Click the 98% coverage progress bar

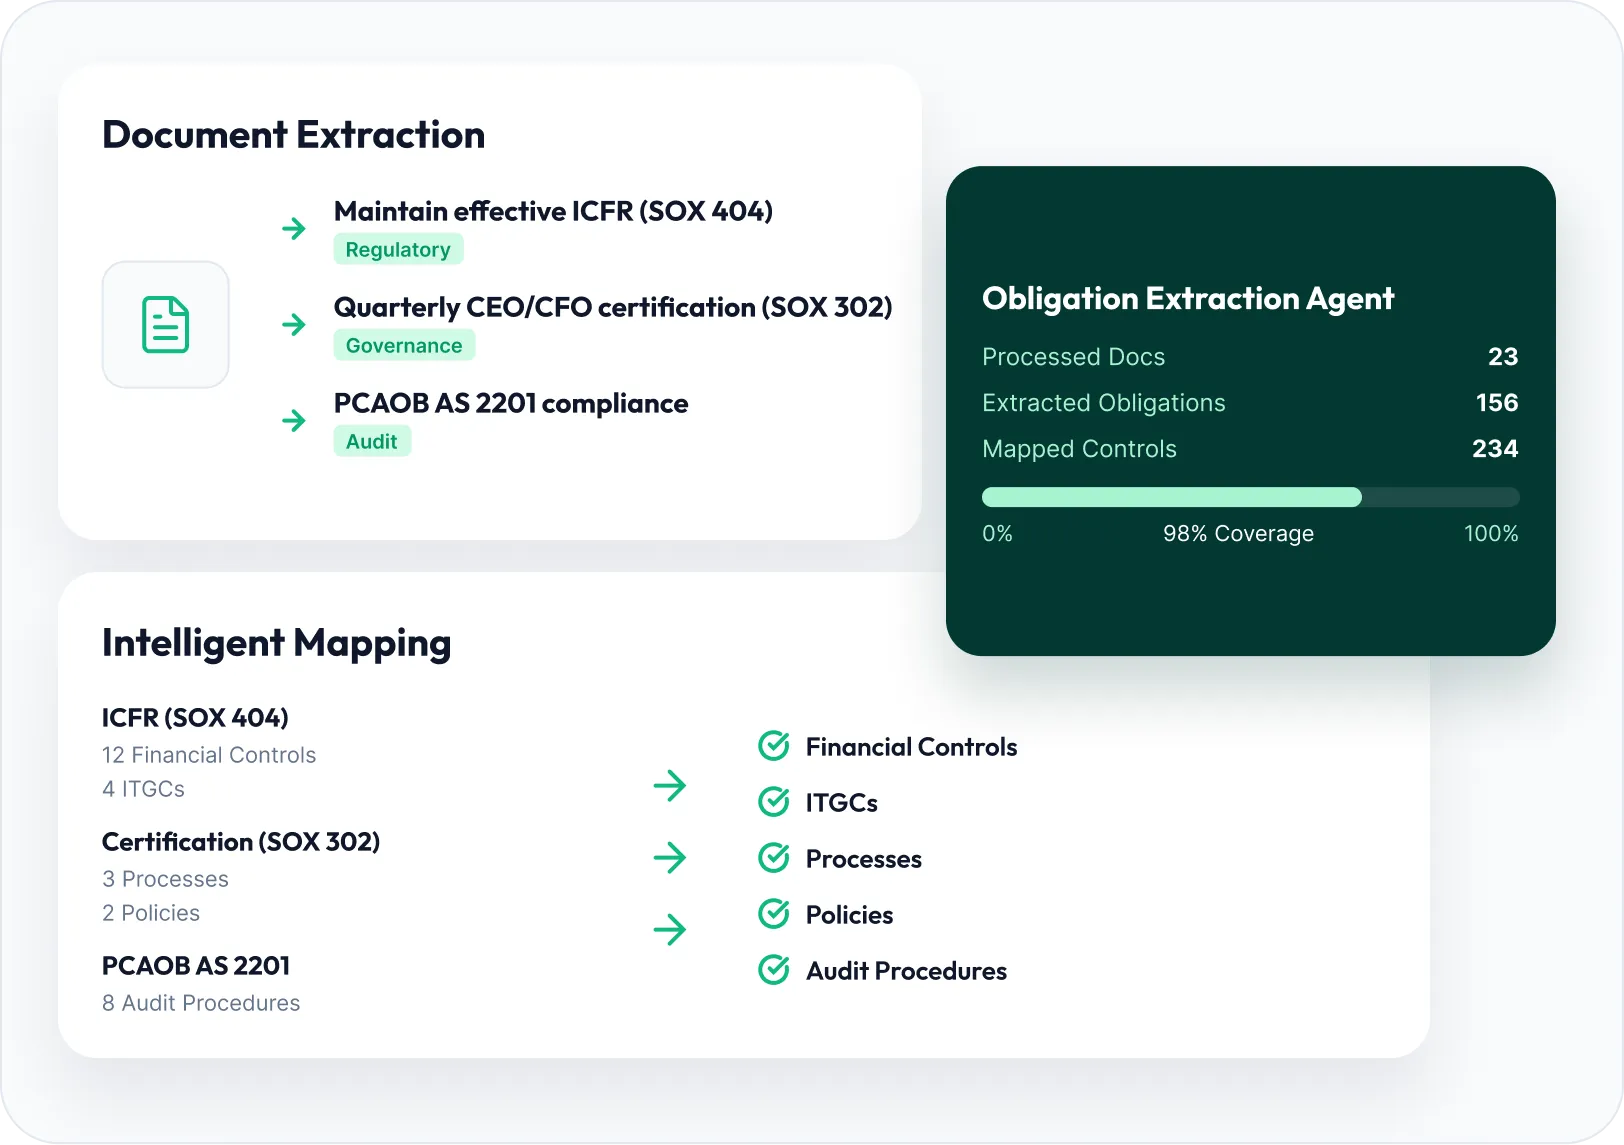(1250, 497)
